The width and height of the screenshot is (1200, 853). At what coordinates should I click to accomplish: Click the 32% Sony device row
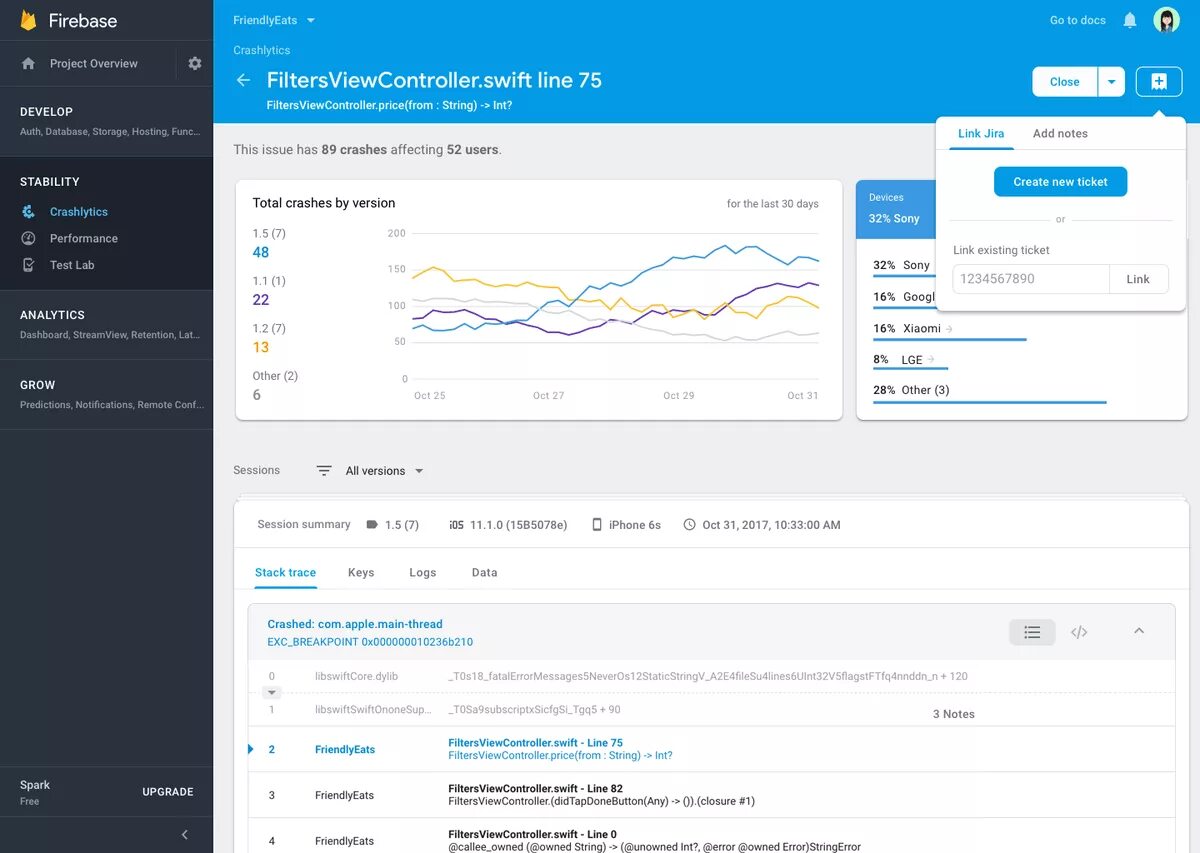click(x=903, y=268)
